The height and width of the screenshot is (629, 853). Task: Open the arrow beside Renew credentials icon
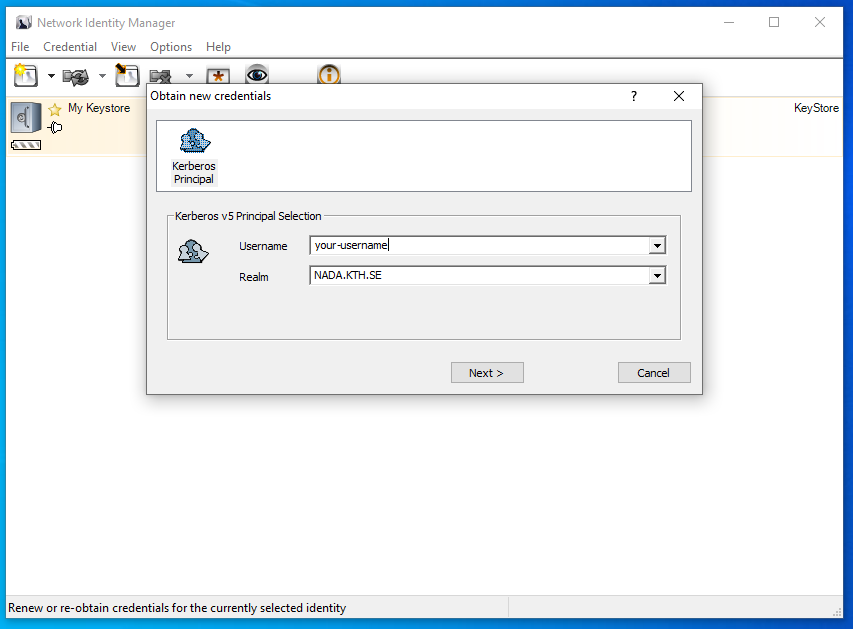pyautogui.click(x=102, y=76)
